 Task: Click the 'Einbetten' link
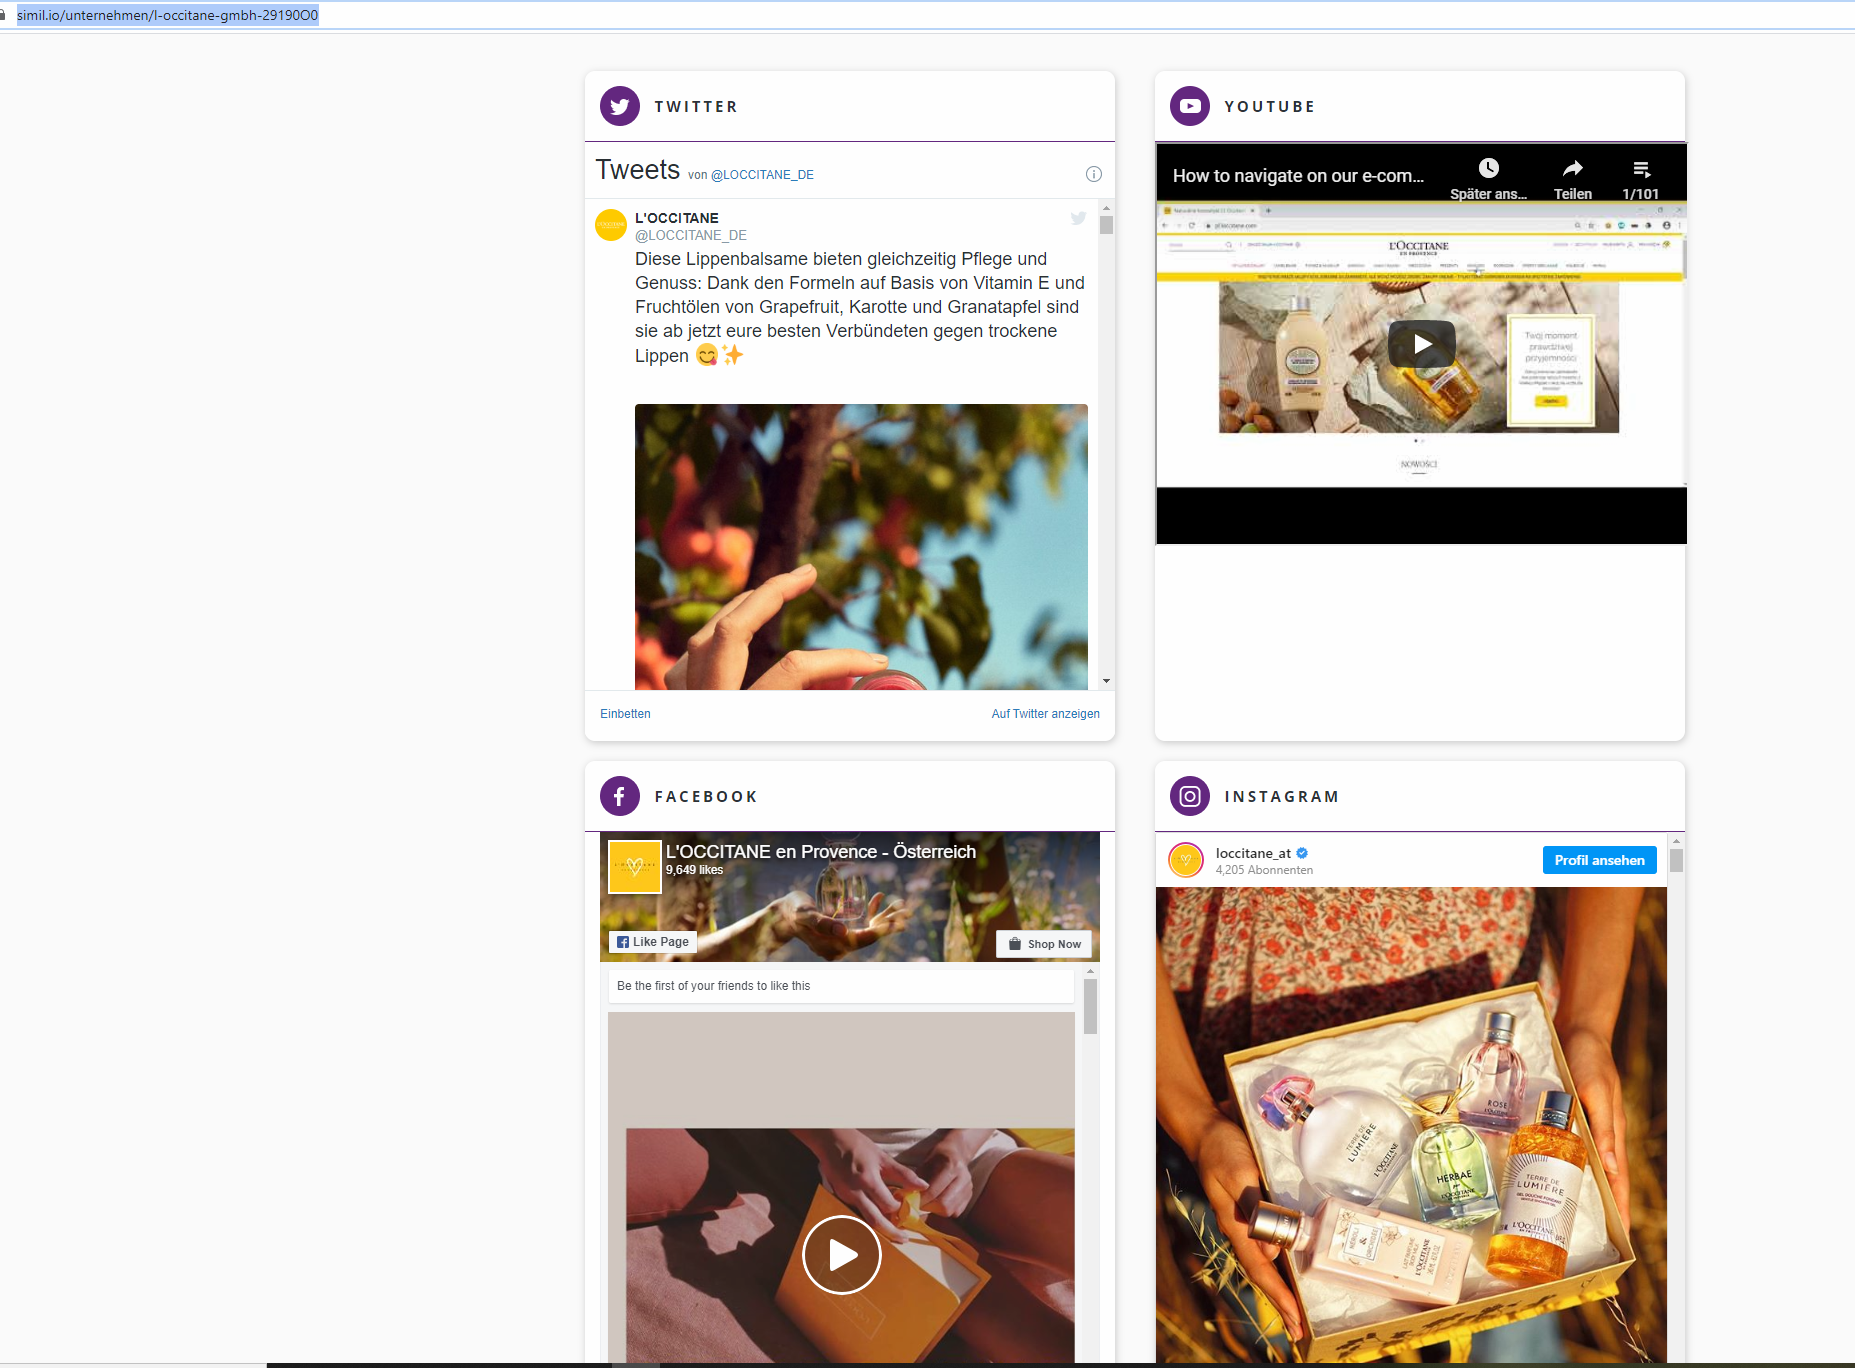pyautogui.click(x=624, y=713)
